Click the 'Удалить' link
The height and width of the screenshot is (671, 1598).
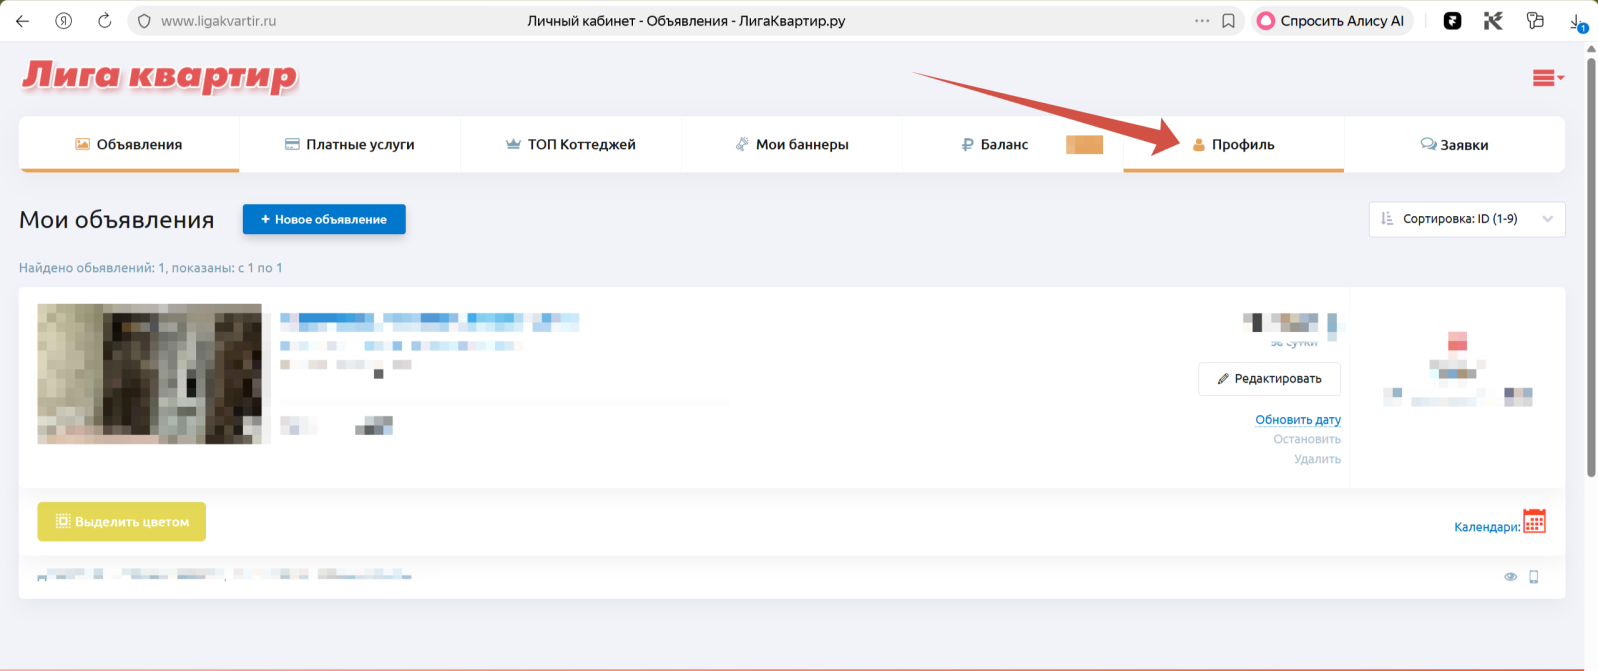1317,459
